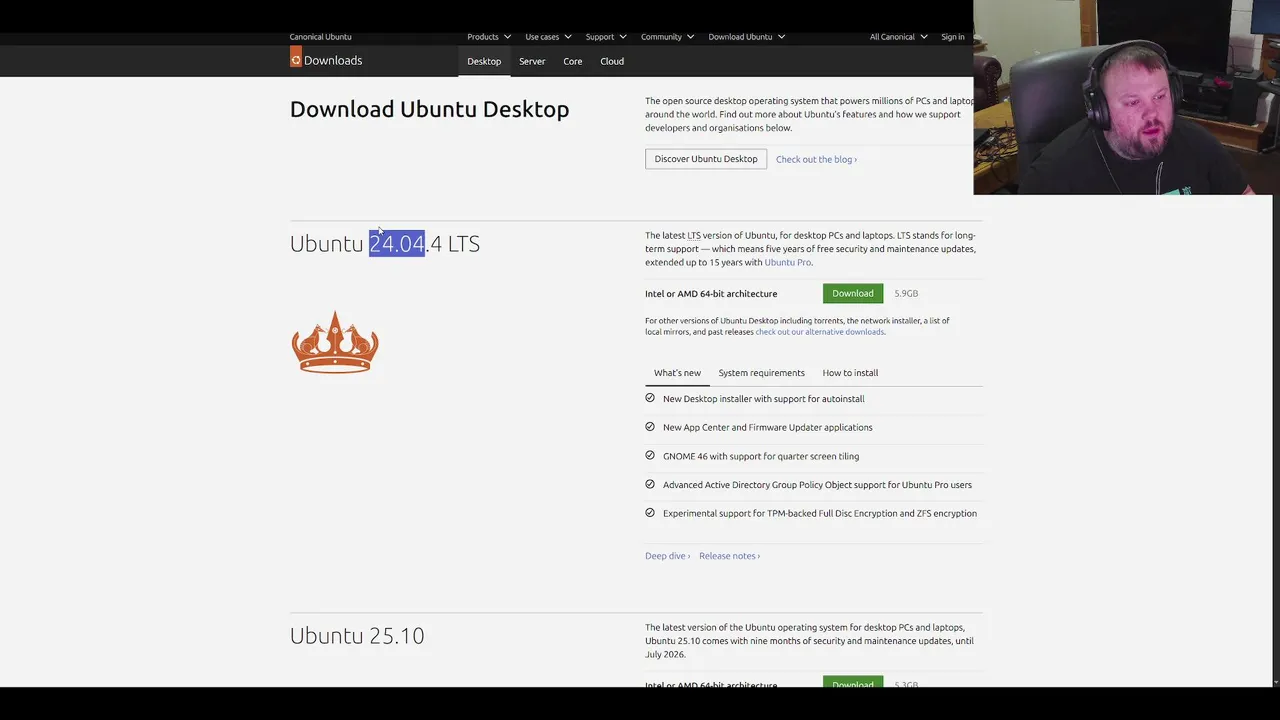
Task: Click the page scrollbar down arrow
Action: pyautogui.click(x=1275, y=682)
